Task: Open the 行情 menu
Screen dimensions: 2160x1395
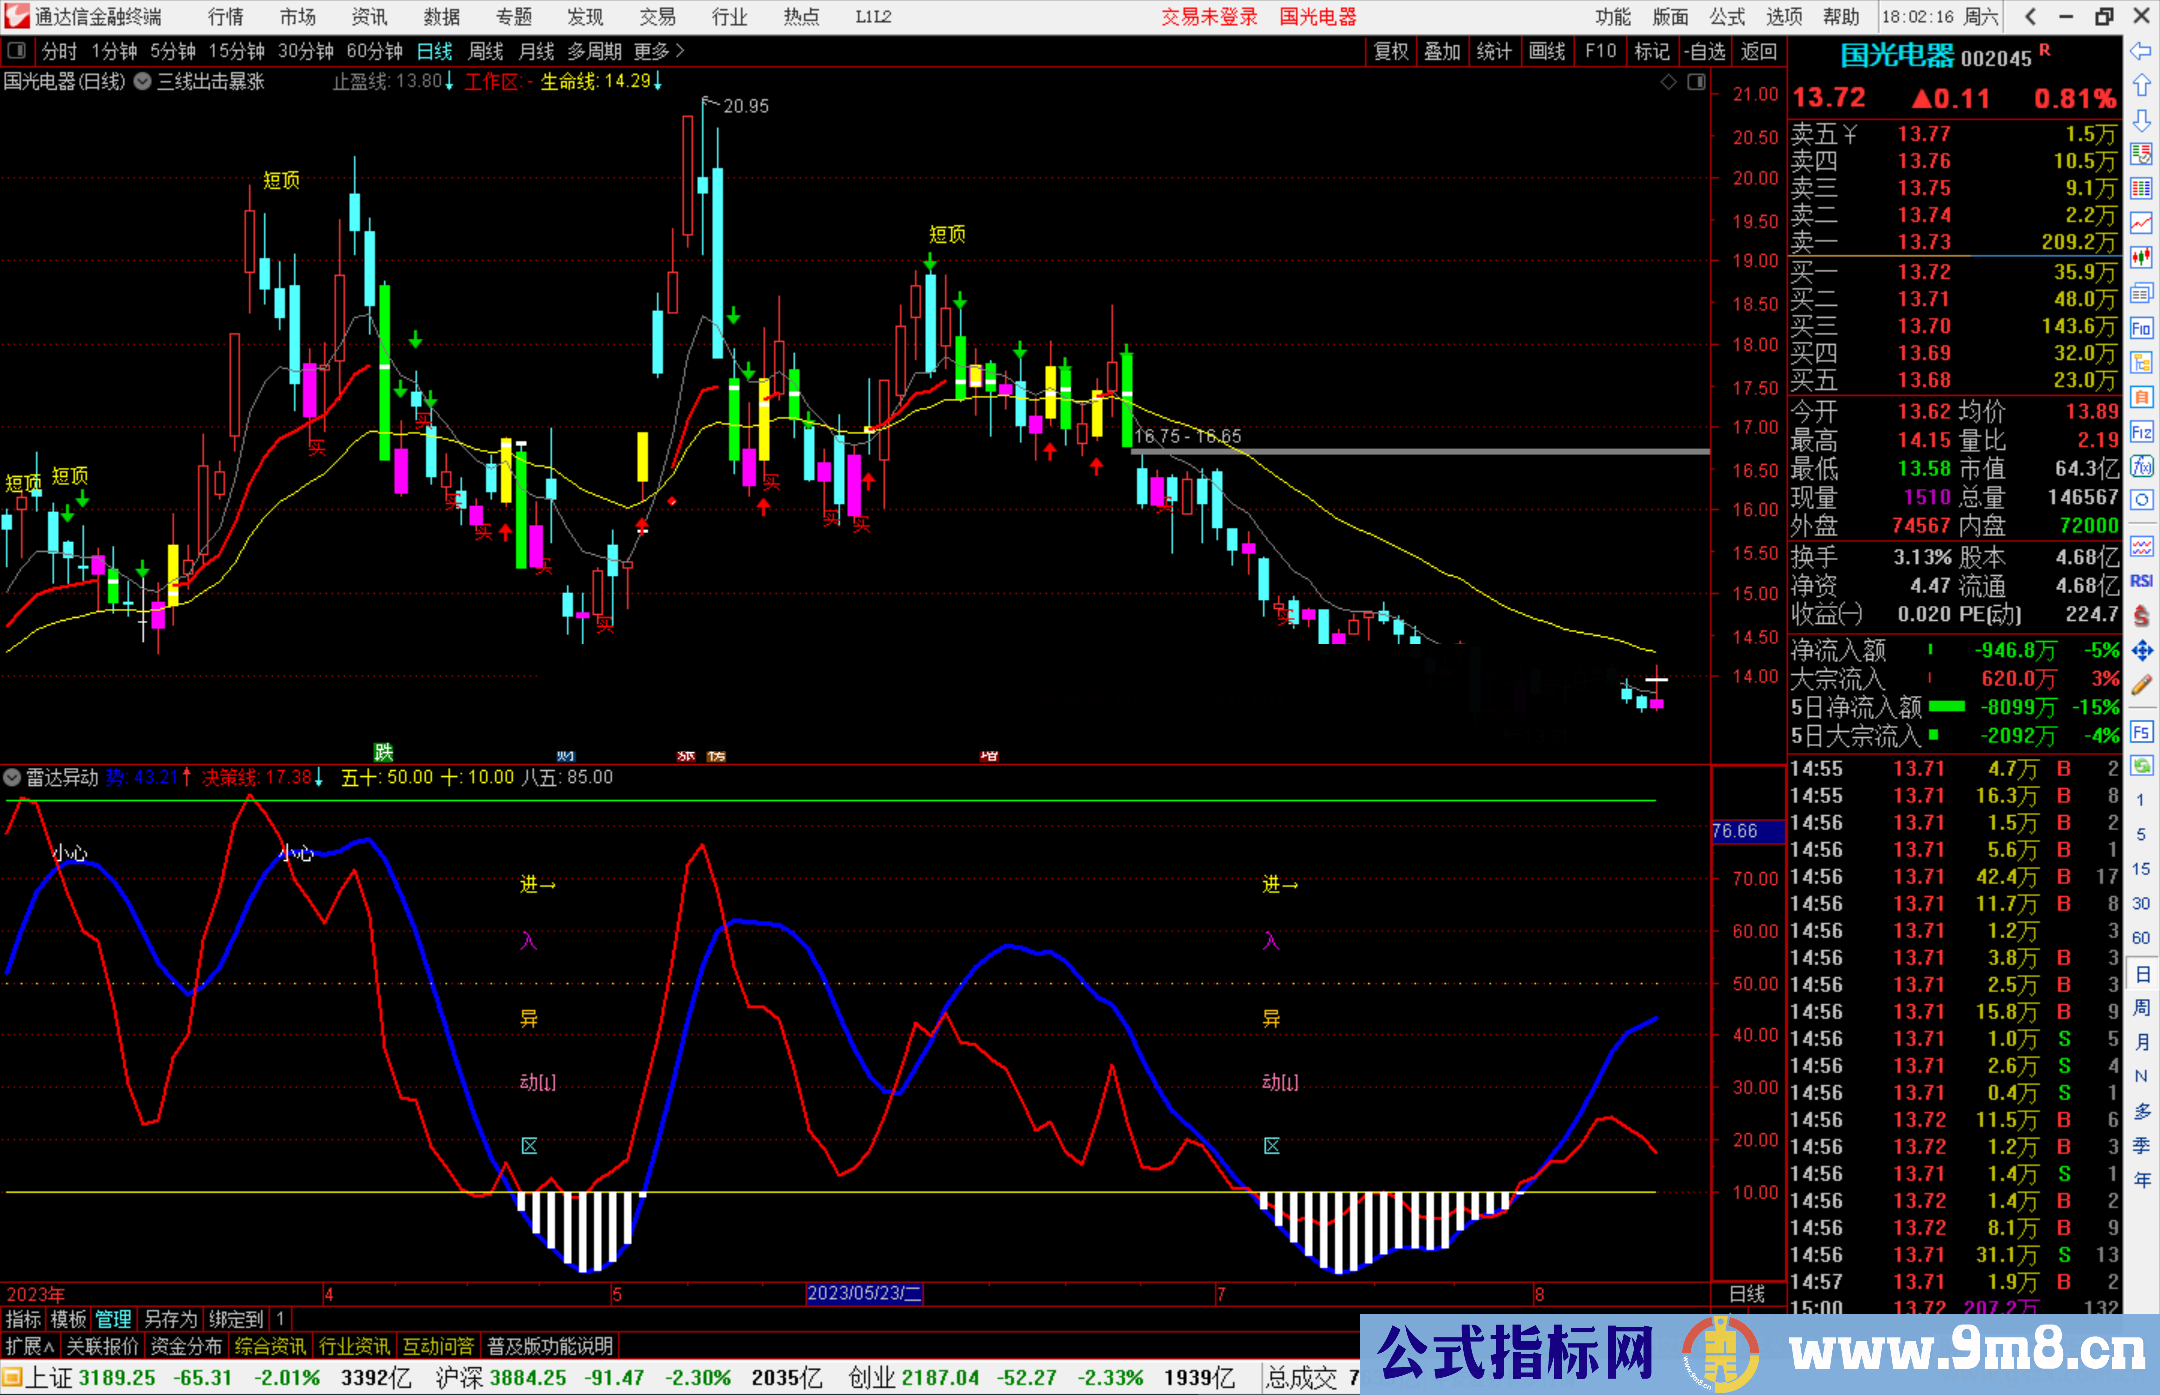Action: [x=226, y=17]
